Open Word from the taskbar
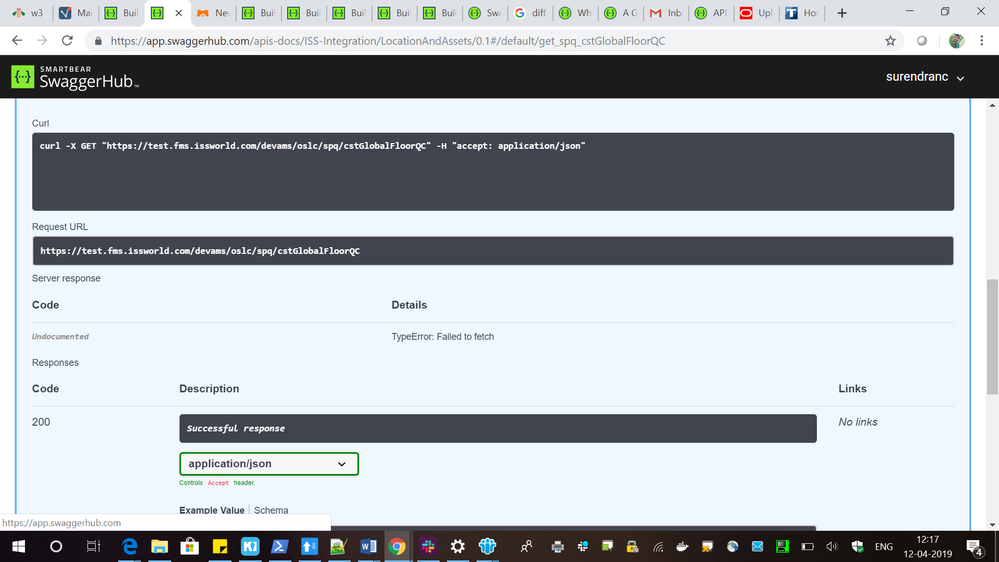 [x=367, y=546]
